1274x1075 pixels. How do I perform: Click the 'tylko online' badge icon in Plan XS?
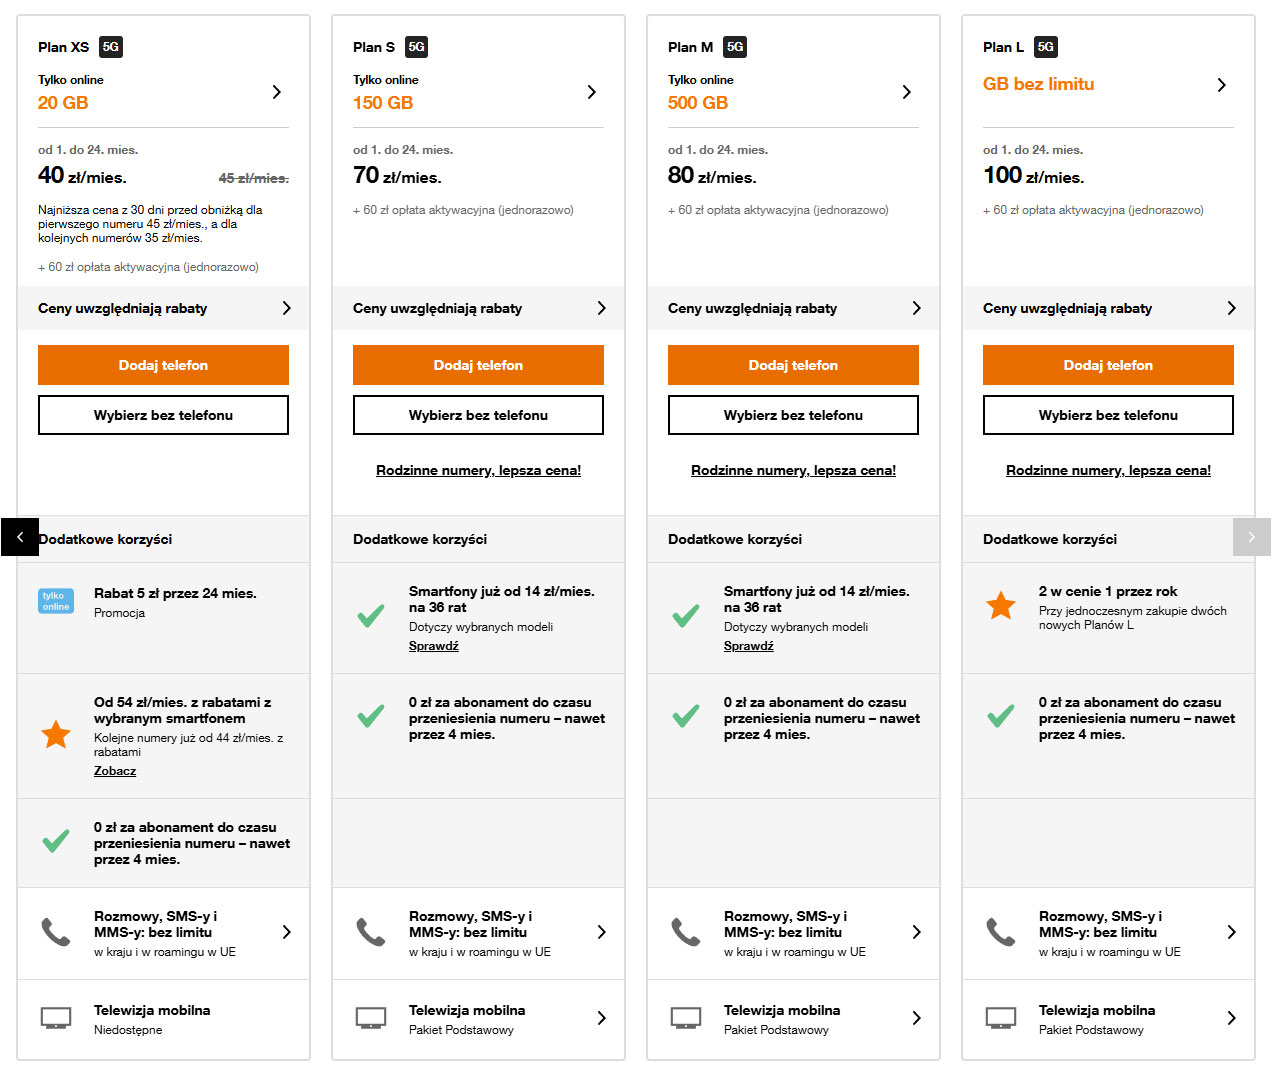click(x=56, y=601)
